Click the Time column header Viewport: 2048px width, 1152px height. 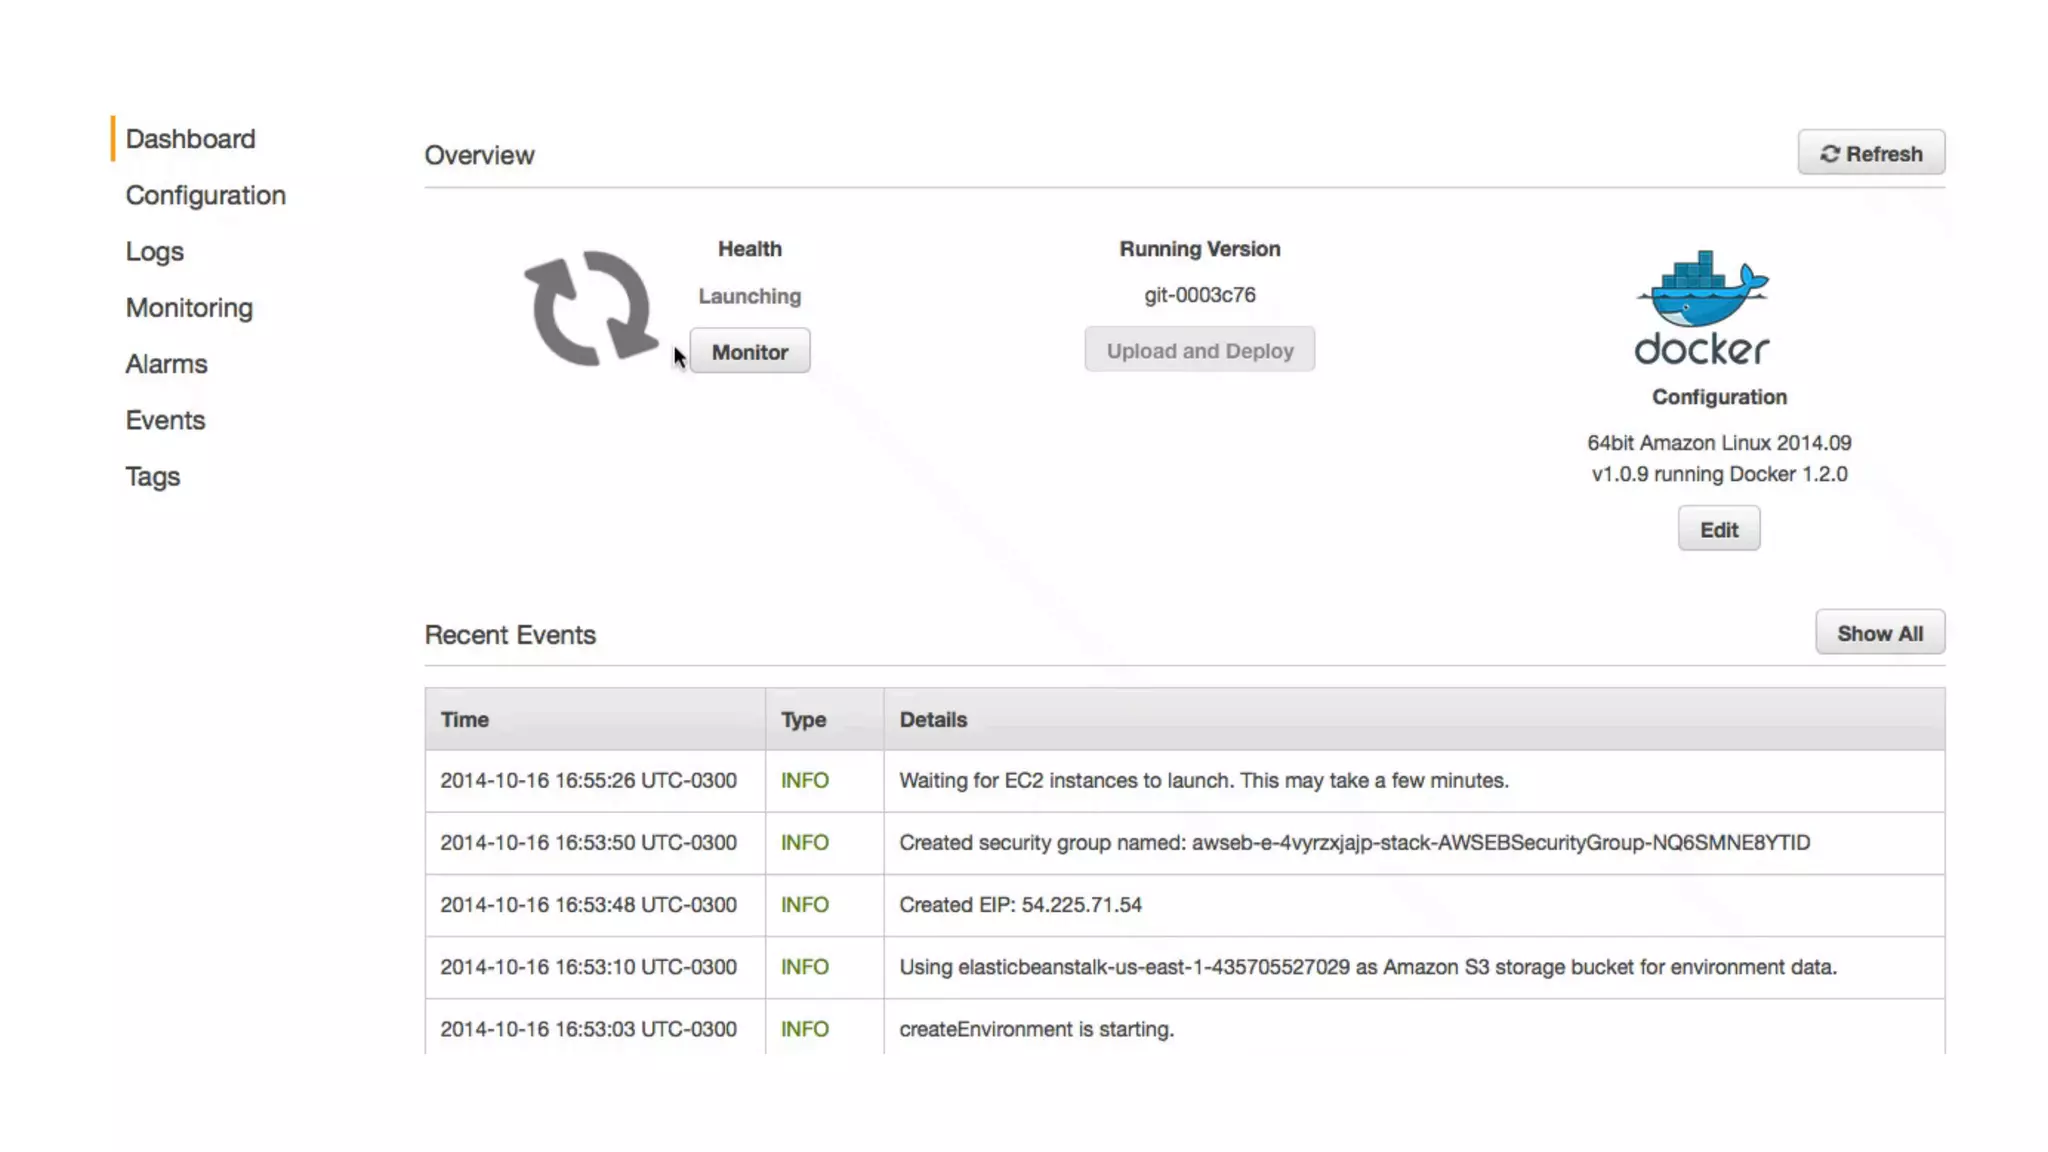[x=465, y=720]
